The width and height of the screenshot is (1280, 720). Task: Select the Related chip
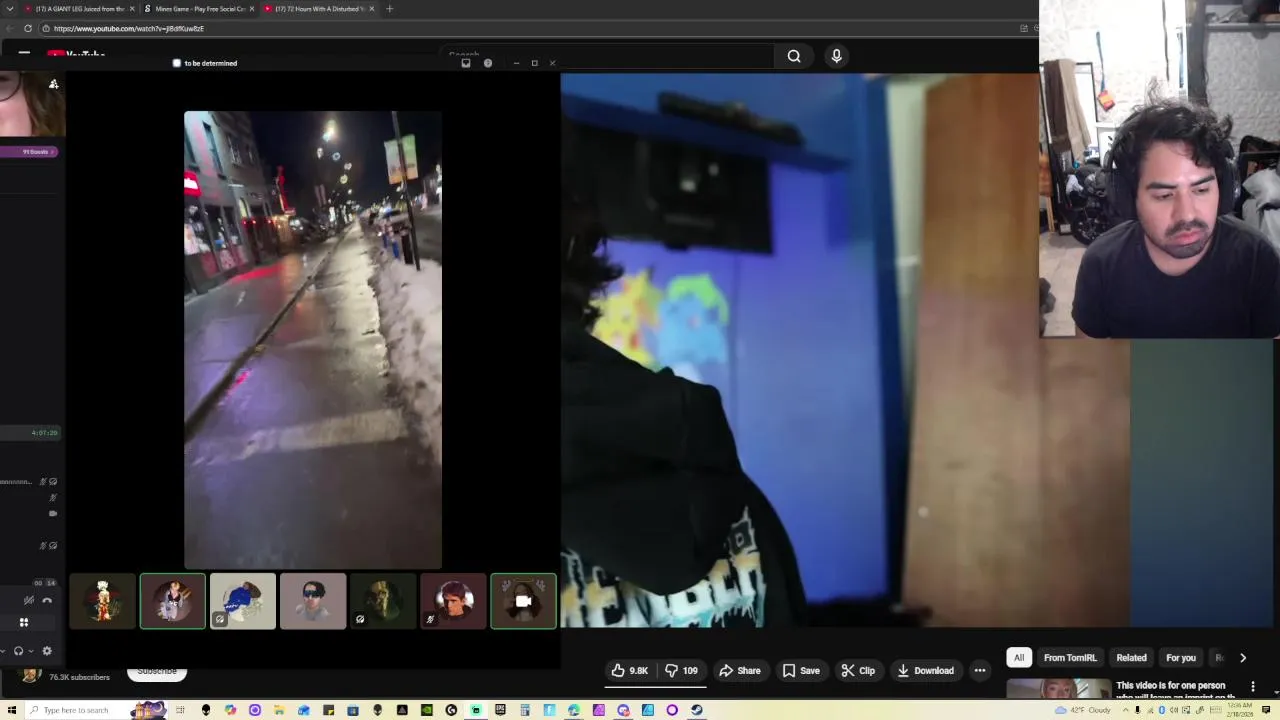[x=1131, y=658]
